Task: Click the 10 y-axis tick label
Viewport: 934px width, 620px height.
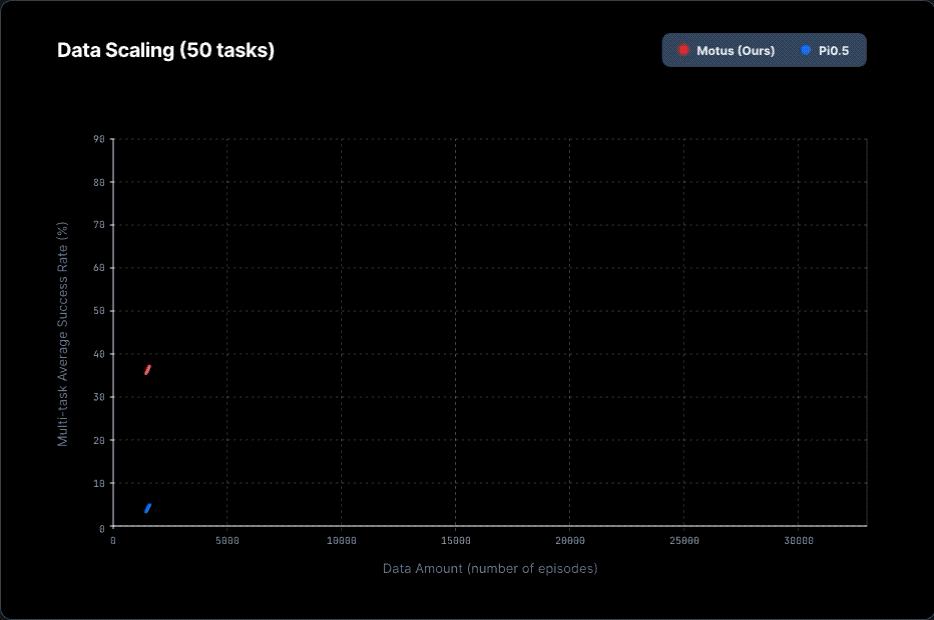Action: pos(99,483)
